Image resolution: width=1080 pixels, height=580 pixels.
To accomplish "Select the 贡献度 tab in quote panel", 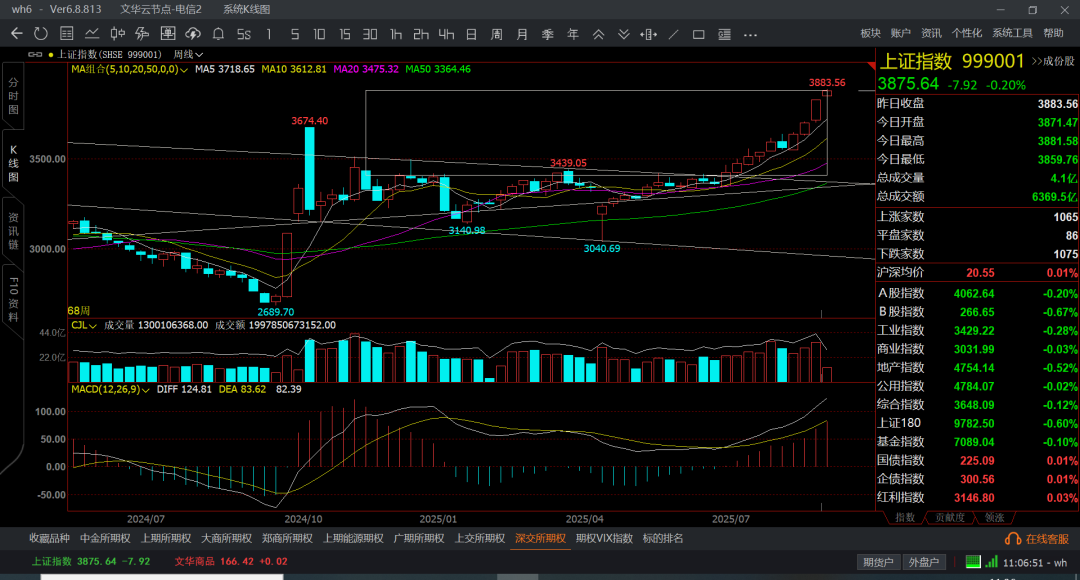I will [x=950, y=517].
